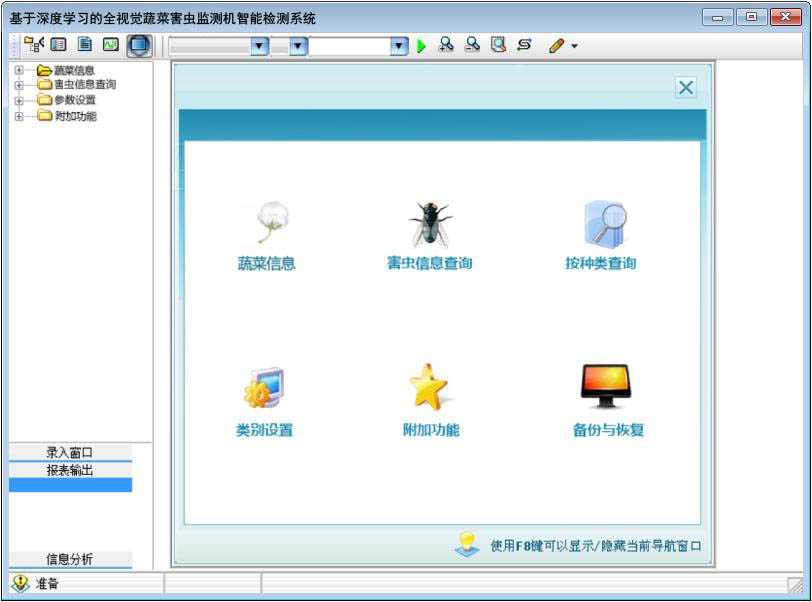Open the 信息分析 sidebar tab
Image resolution: width=812 pixels, height=602 pixels.
coord(70,559)
